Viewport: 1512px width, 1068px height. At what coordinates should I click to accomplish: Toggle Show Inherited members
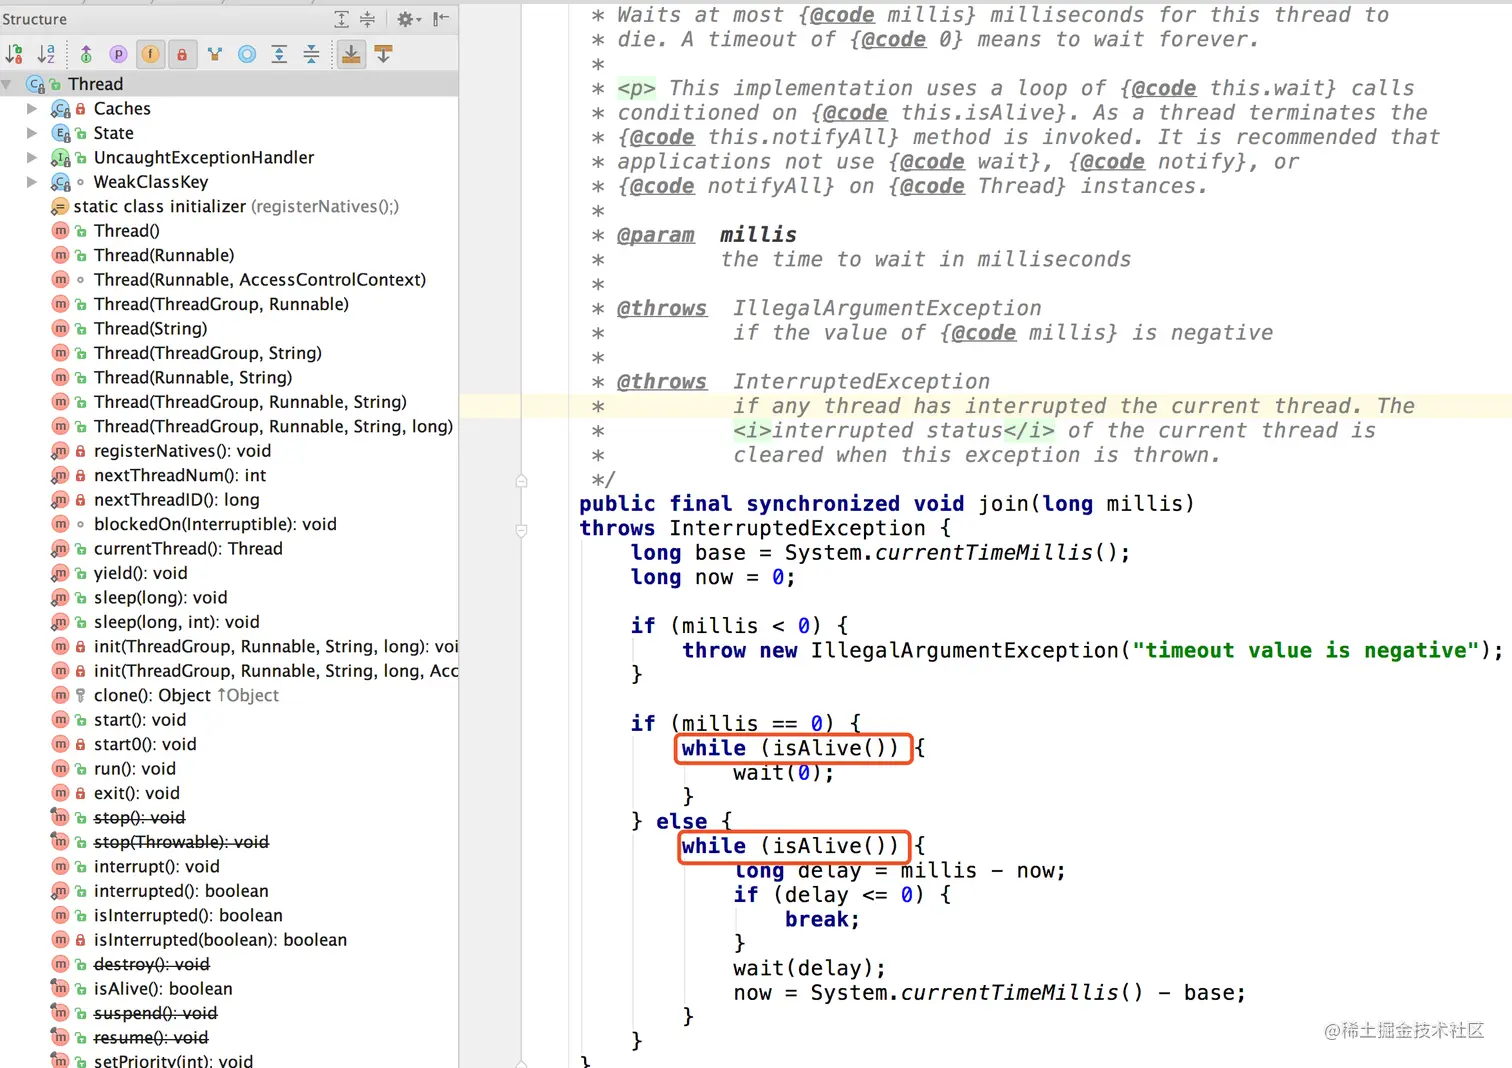coord(86,54)
